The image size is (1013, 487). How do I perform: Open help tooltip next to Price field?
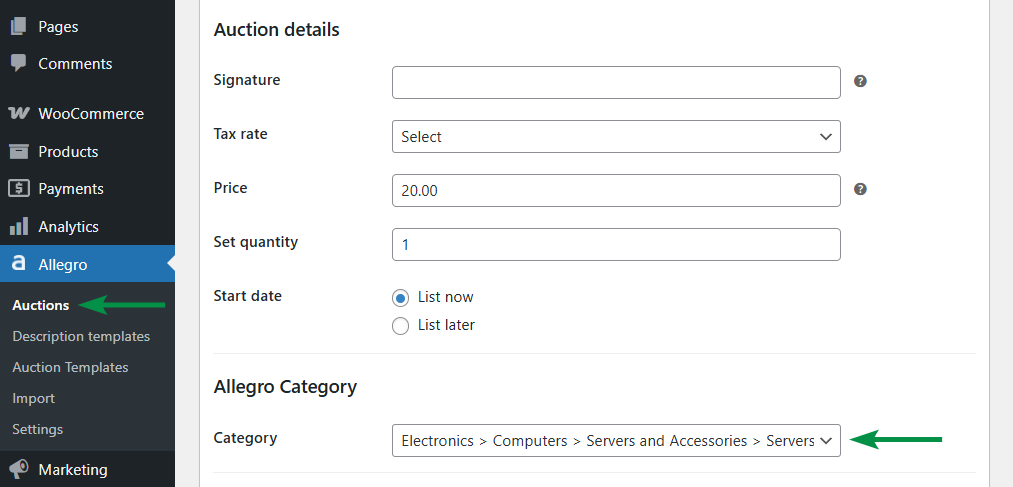pos(860,189)
